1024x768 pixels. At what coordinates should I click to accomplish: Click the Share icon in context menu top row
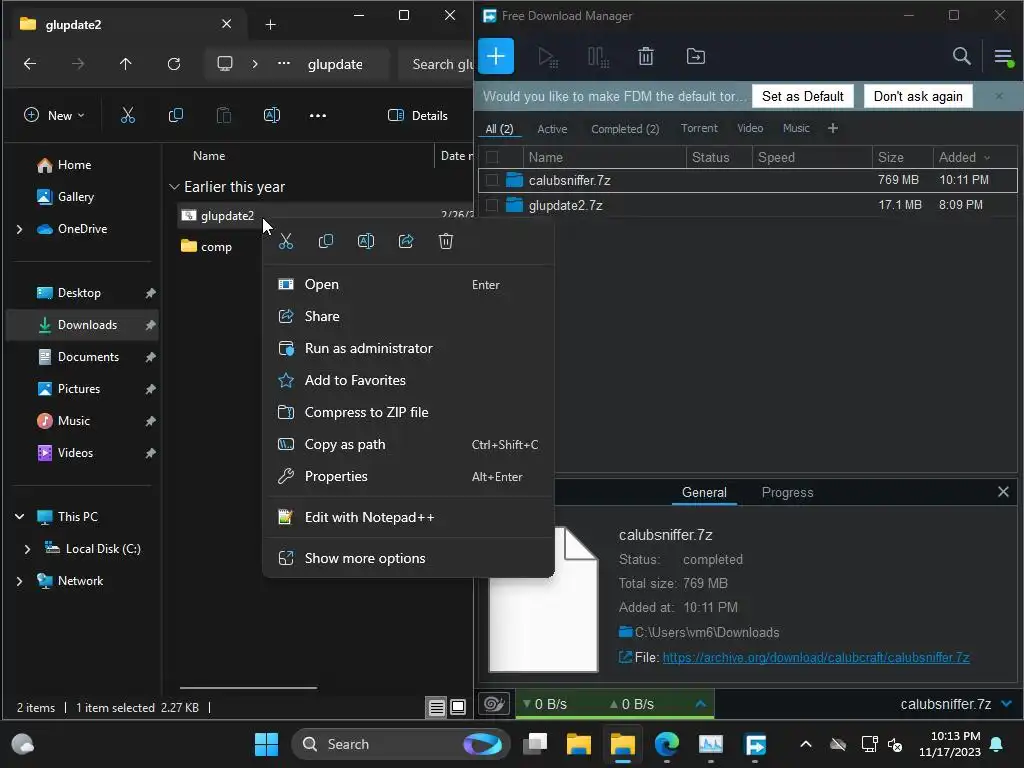click(x=406, y=242)
